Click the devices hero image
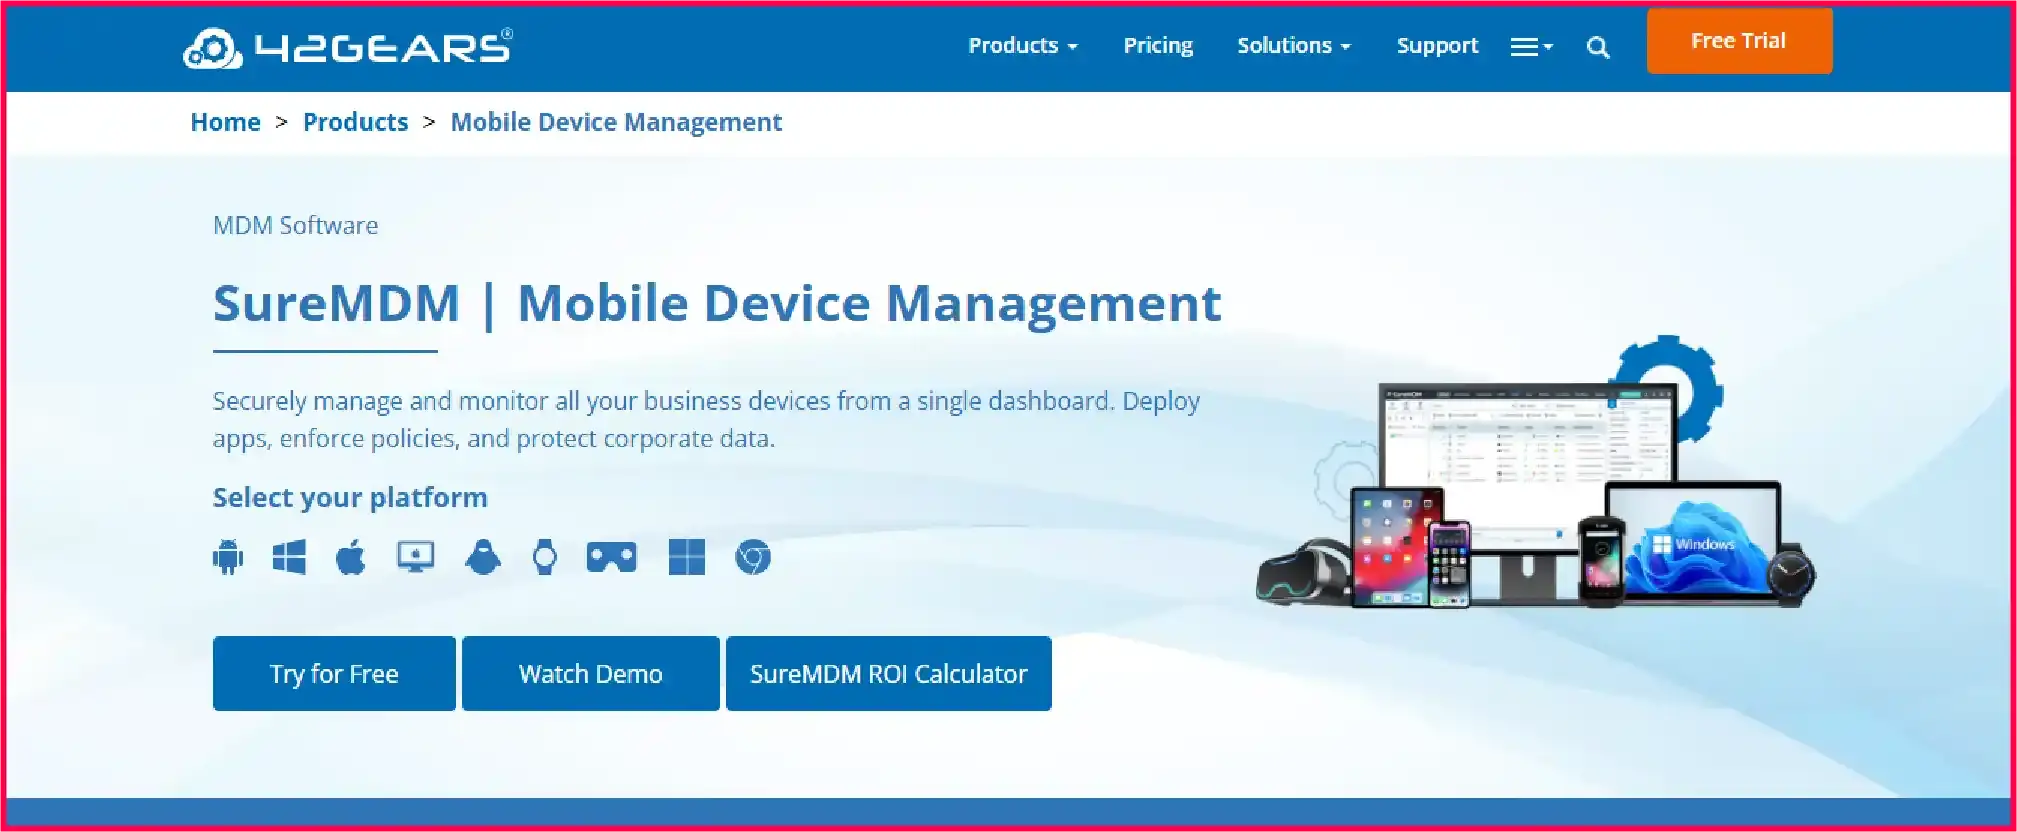This screenshot has width=2017, height=832. (1536, 472)
